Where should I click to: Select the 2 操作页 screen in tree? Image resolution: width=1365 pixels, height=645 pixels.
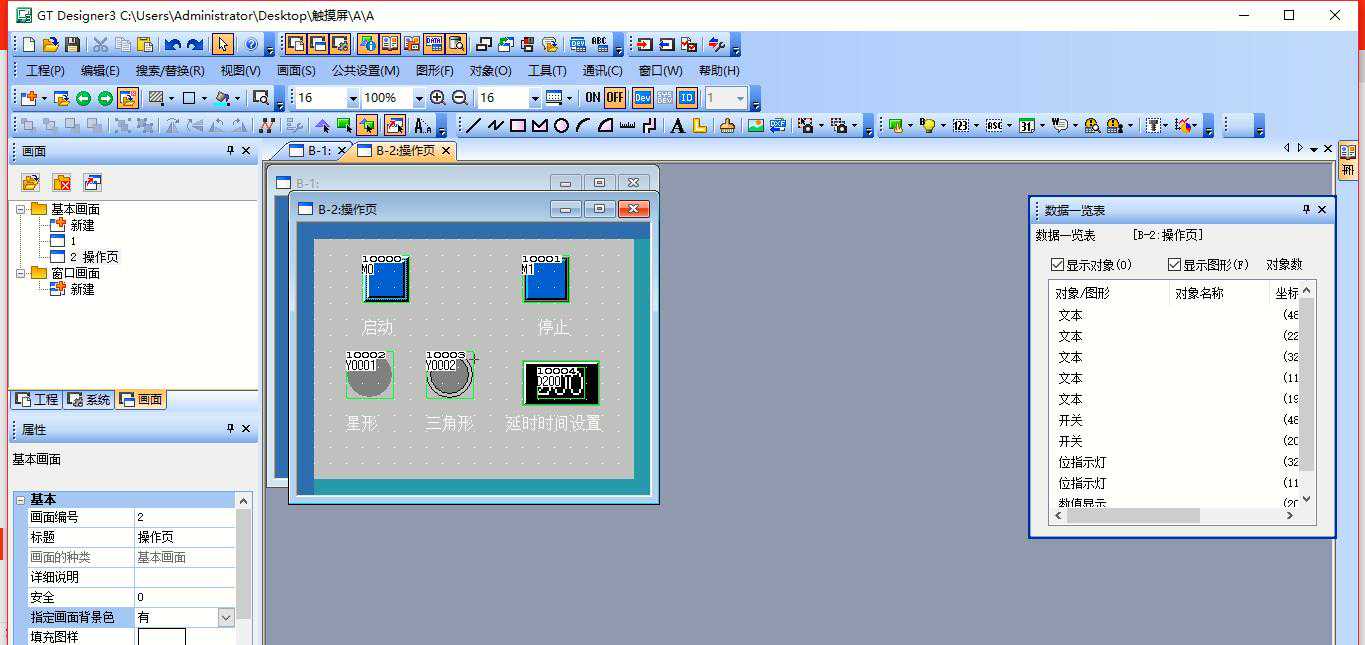[x=93, y=257]
